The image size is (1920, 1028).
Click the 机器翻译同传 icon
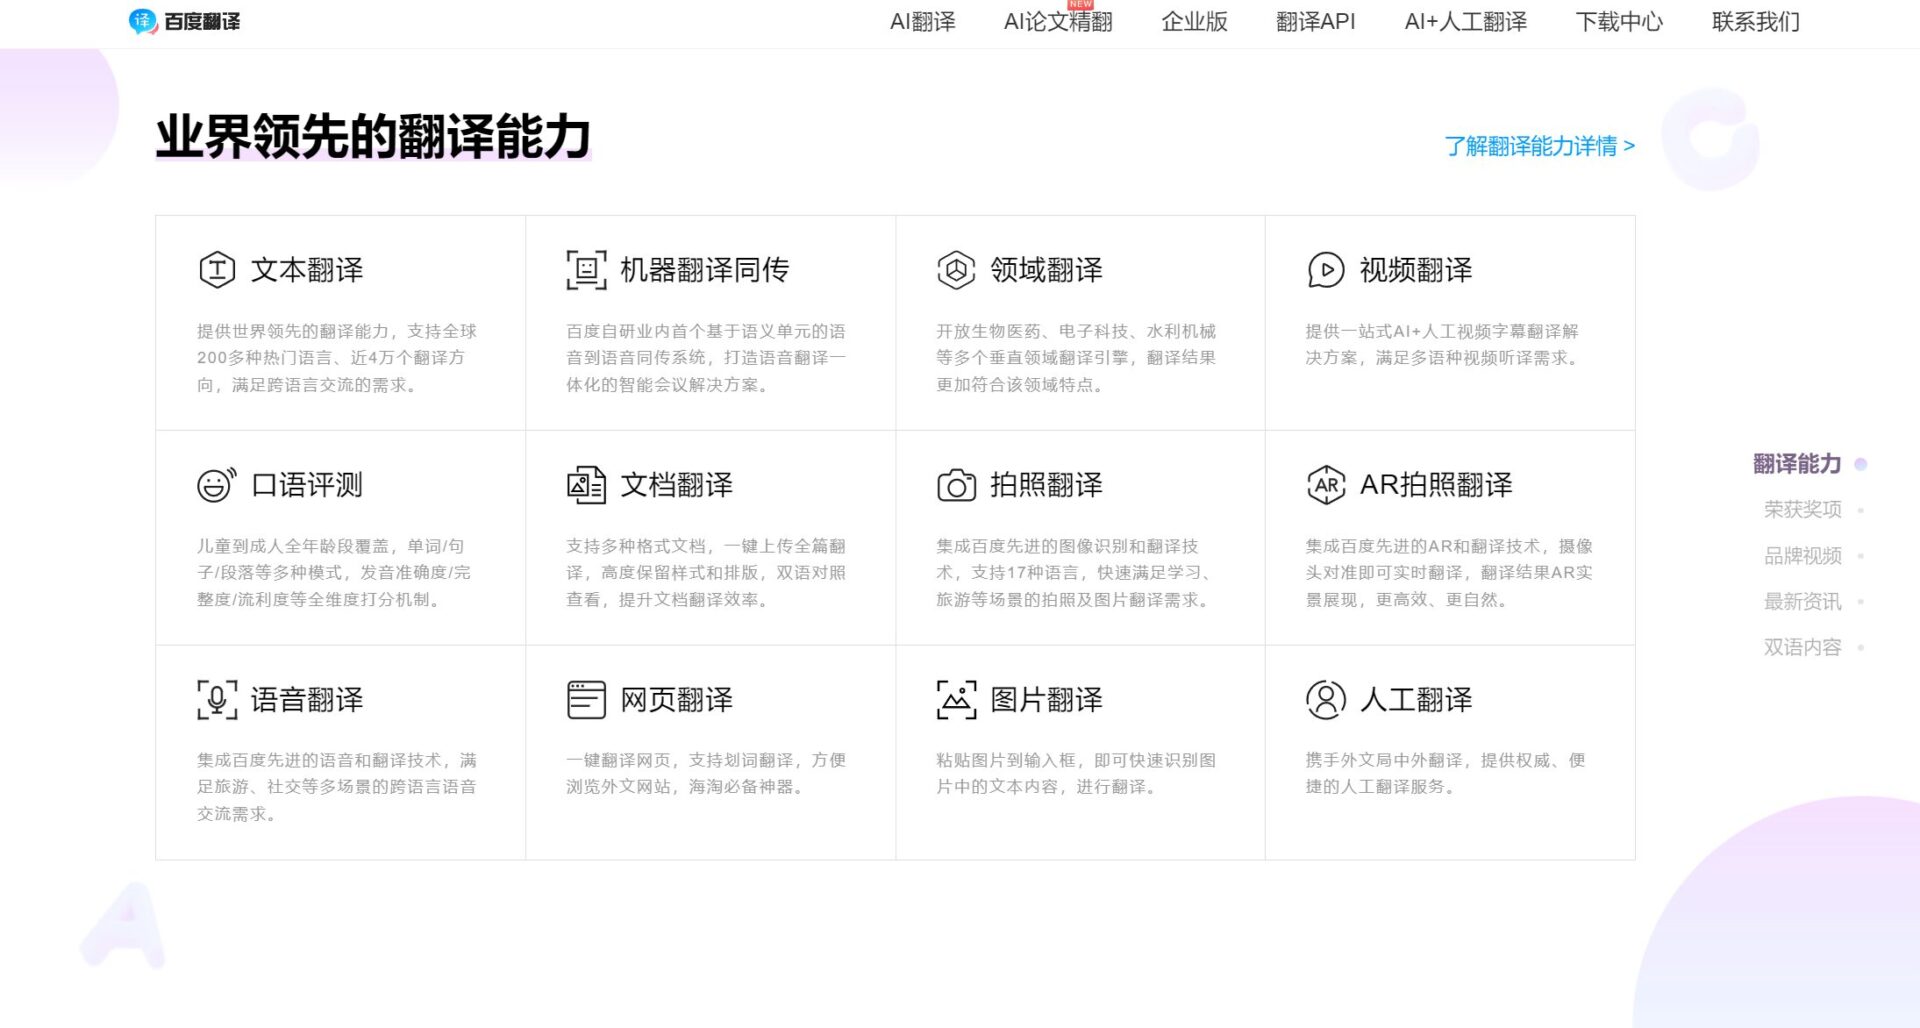point(587,270)
